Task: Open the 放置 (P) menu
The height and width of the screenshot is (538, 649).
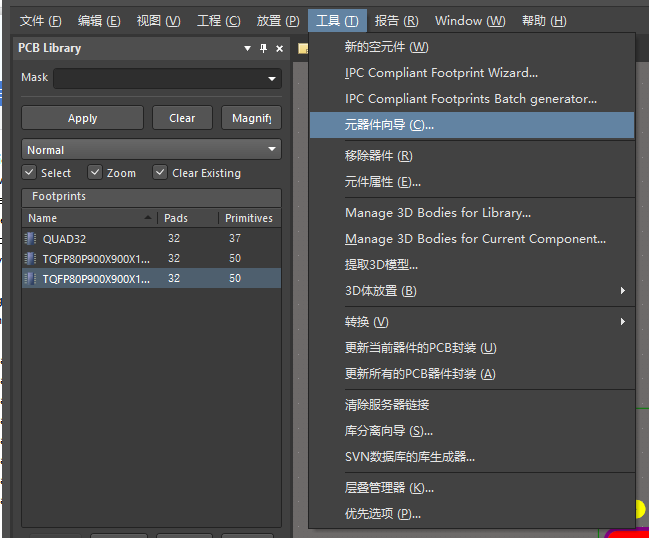Action: click(278, 21)
